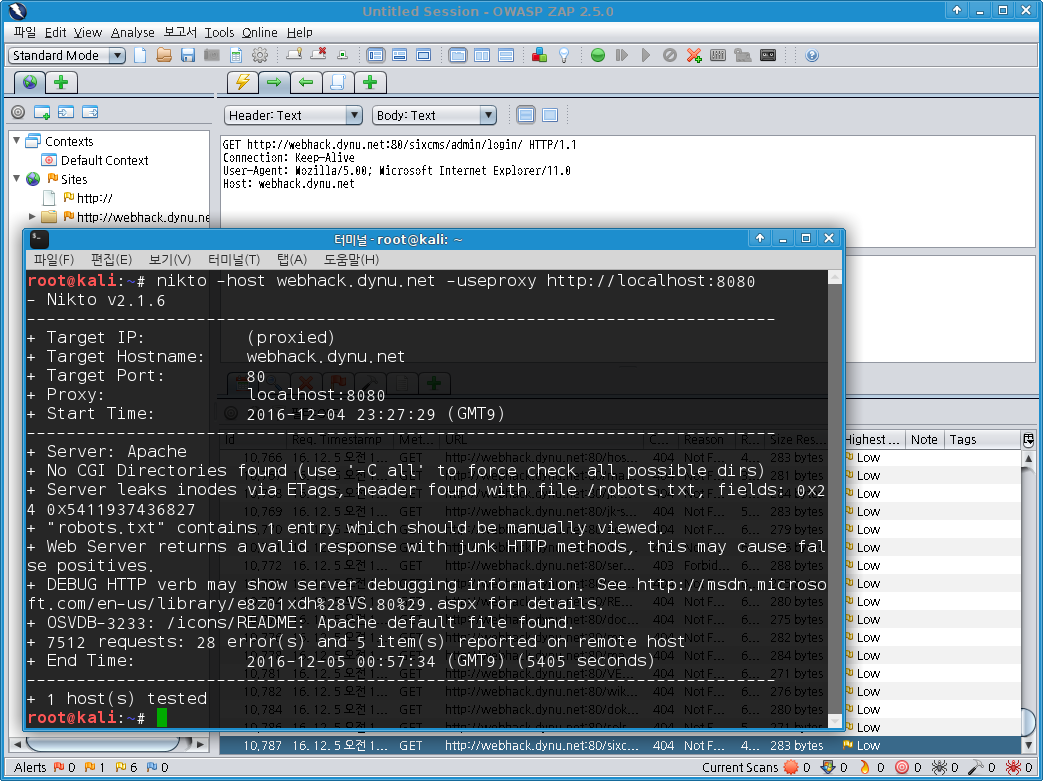Open Session Properties icon

235,55
